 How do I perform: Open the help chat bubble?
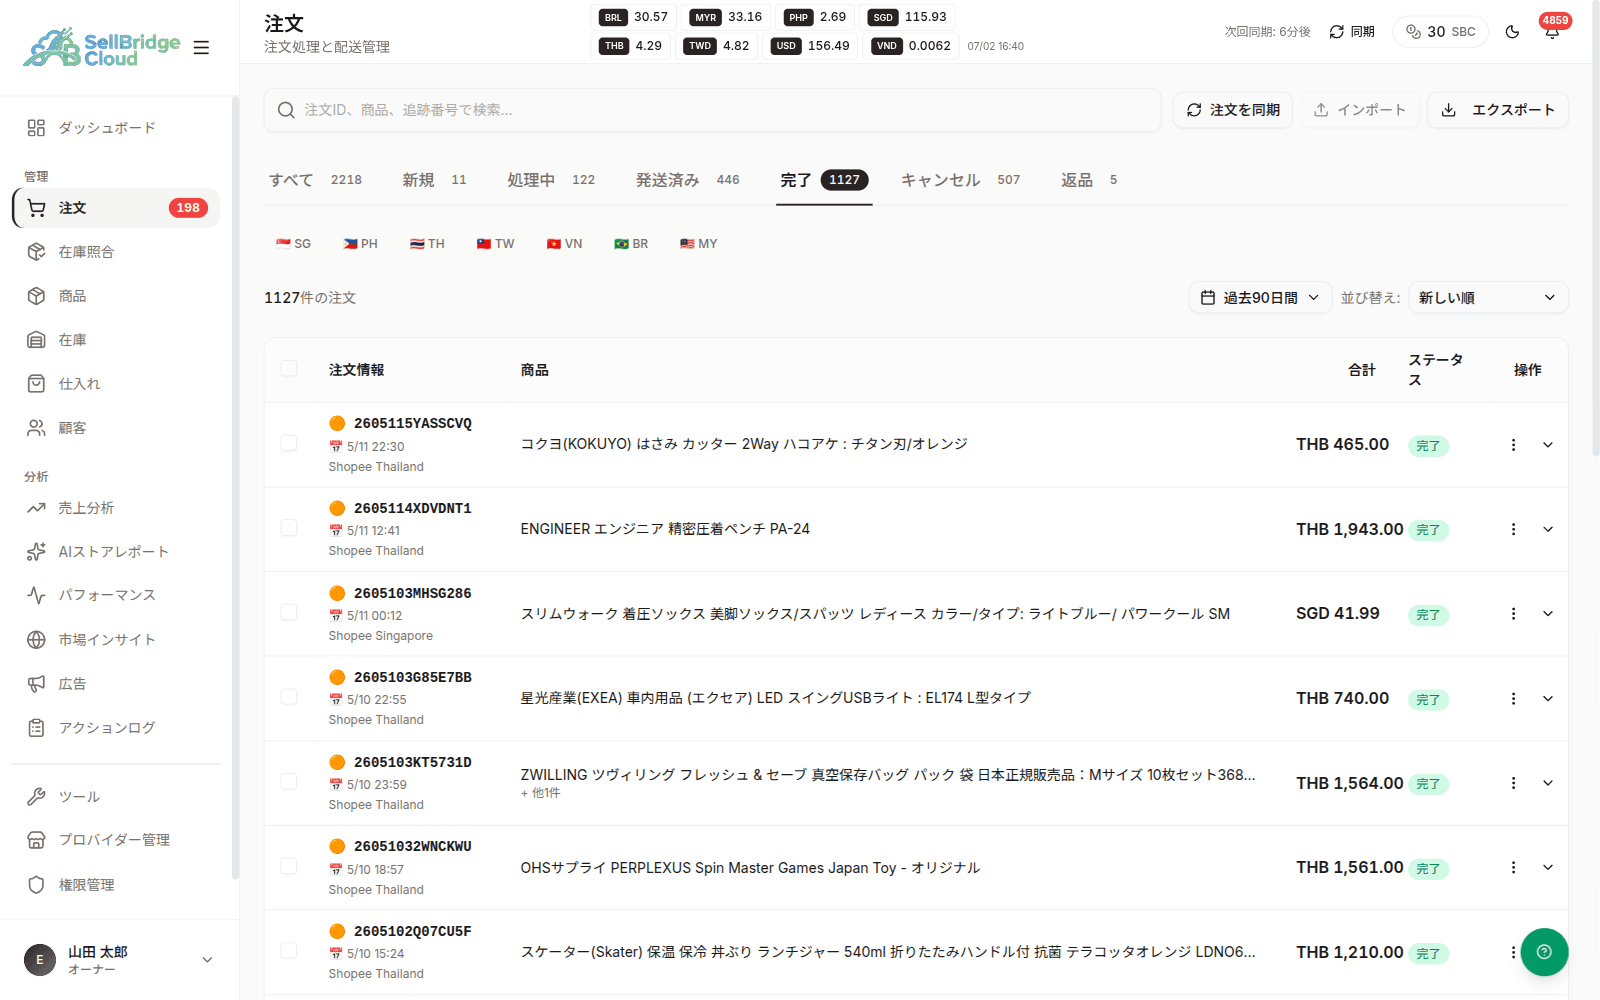point(1544,952)
